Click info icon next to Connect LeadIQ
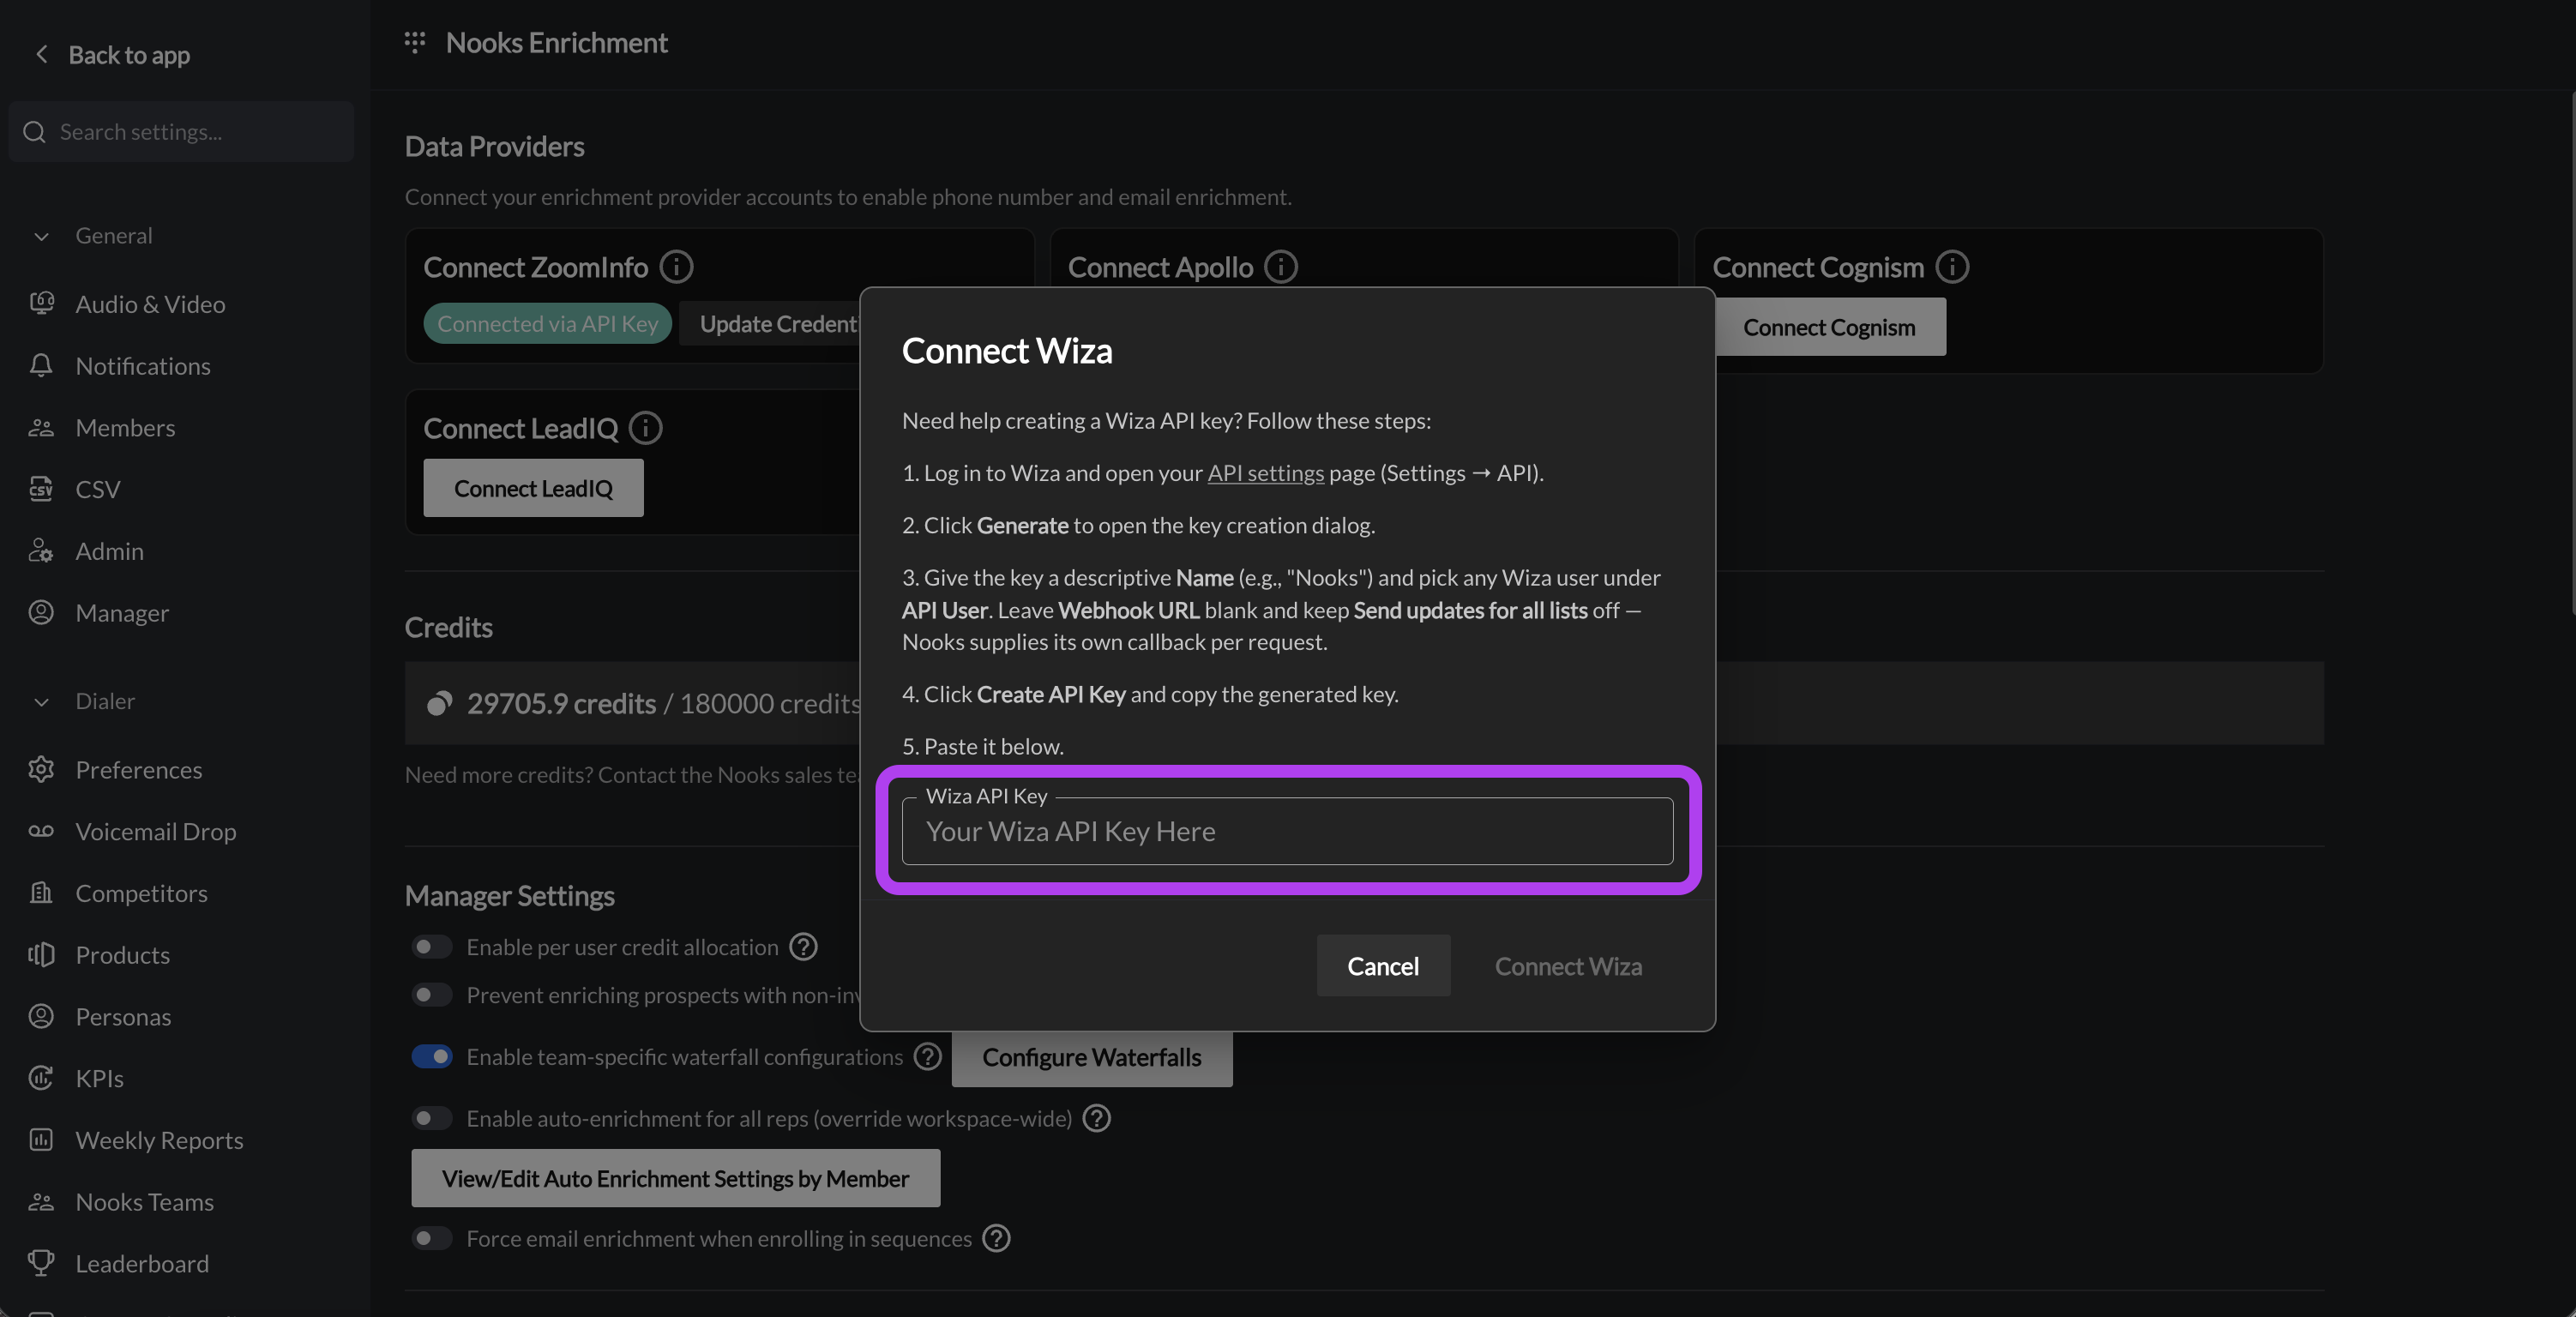Image resolution: width=2576 pixels, height=1317 pixels. point(646,428)
